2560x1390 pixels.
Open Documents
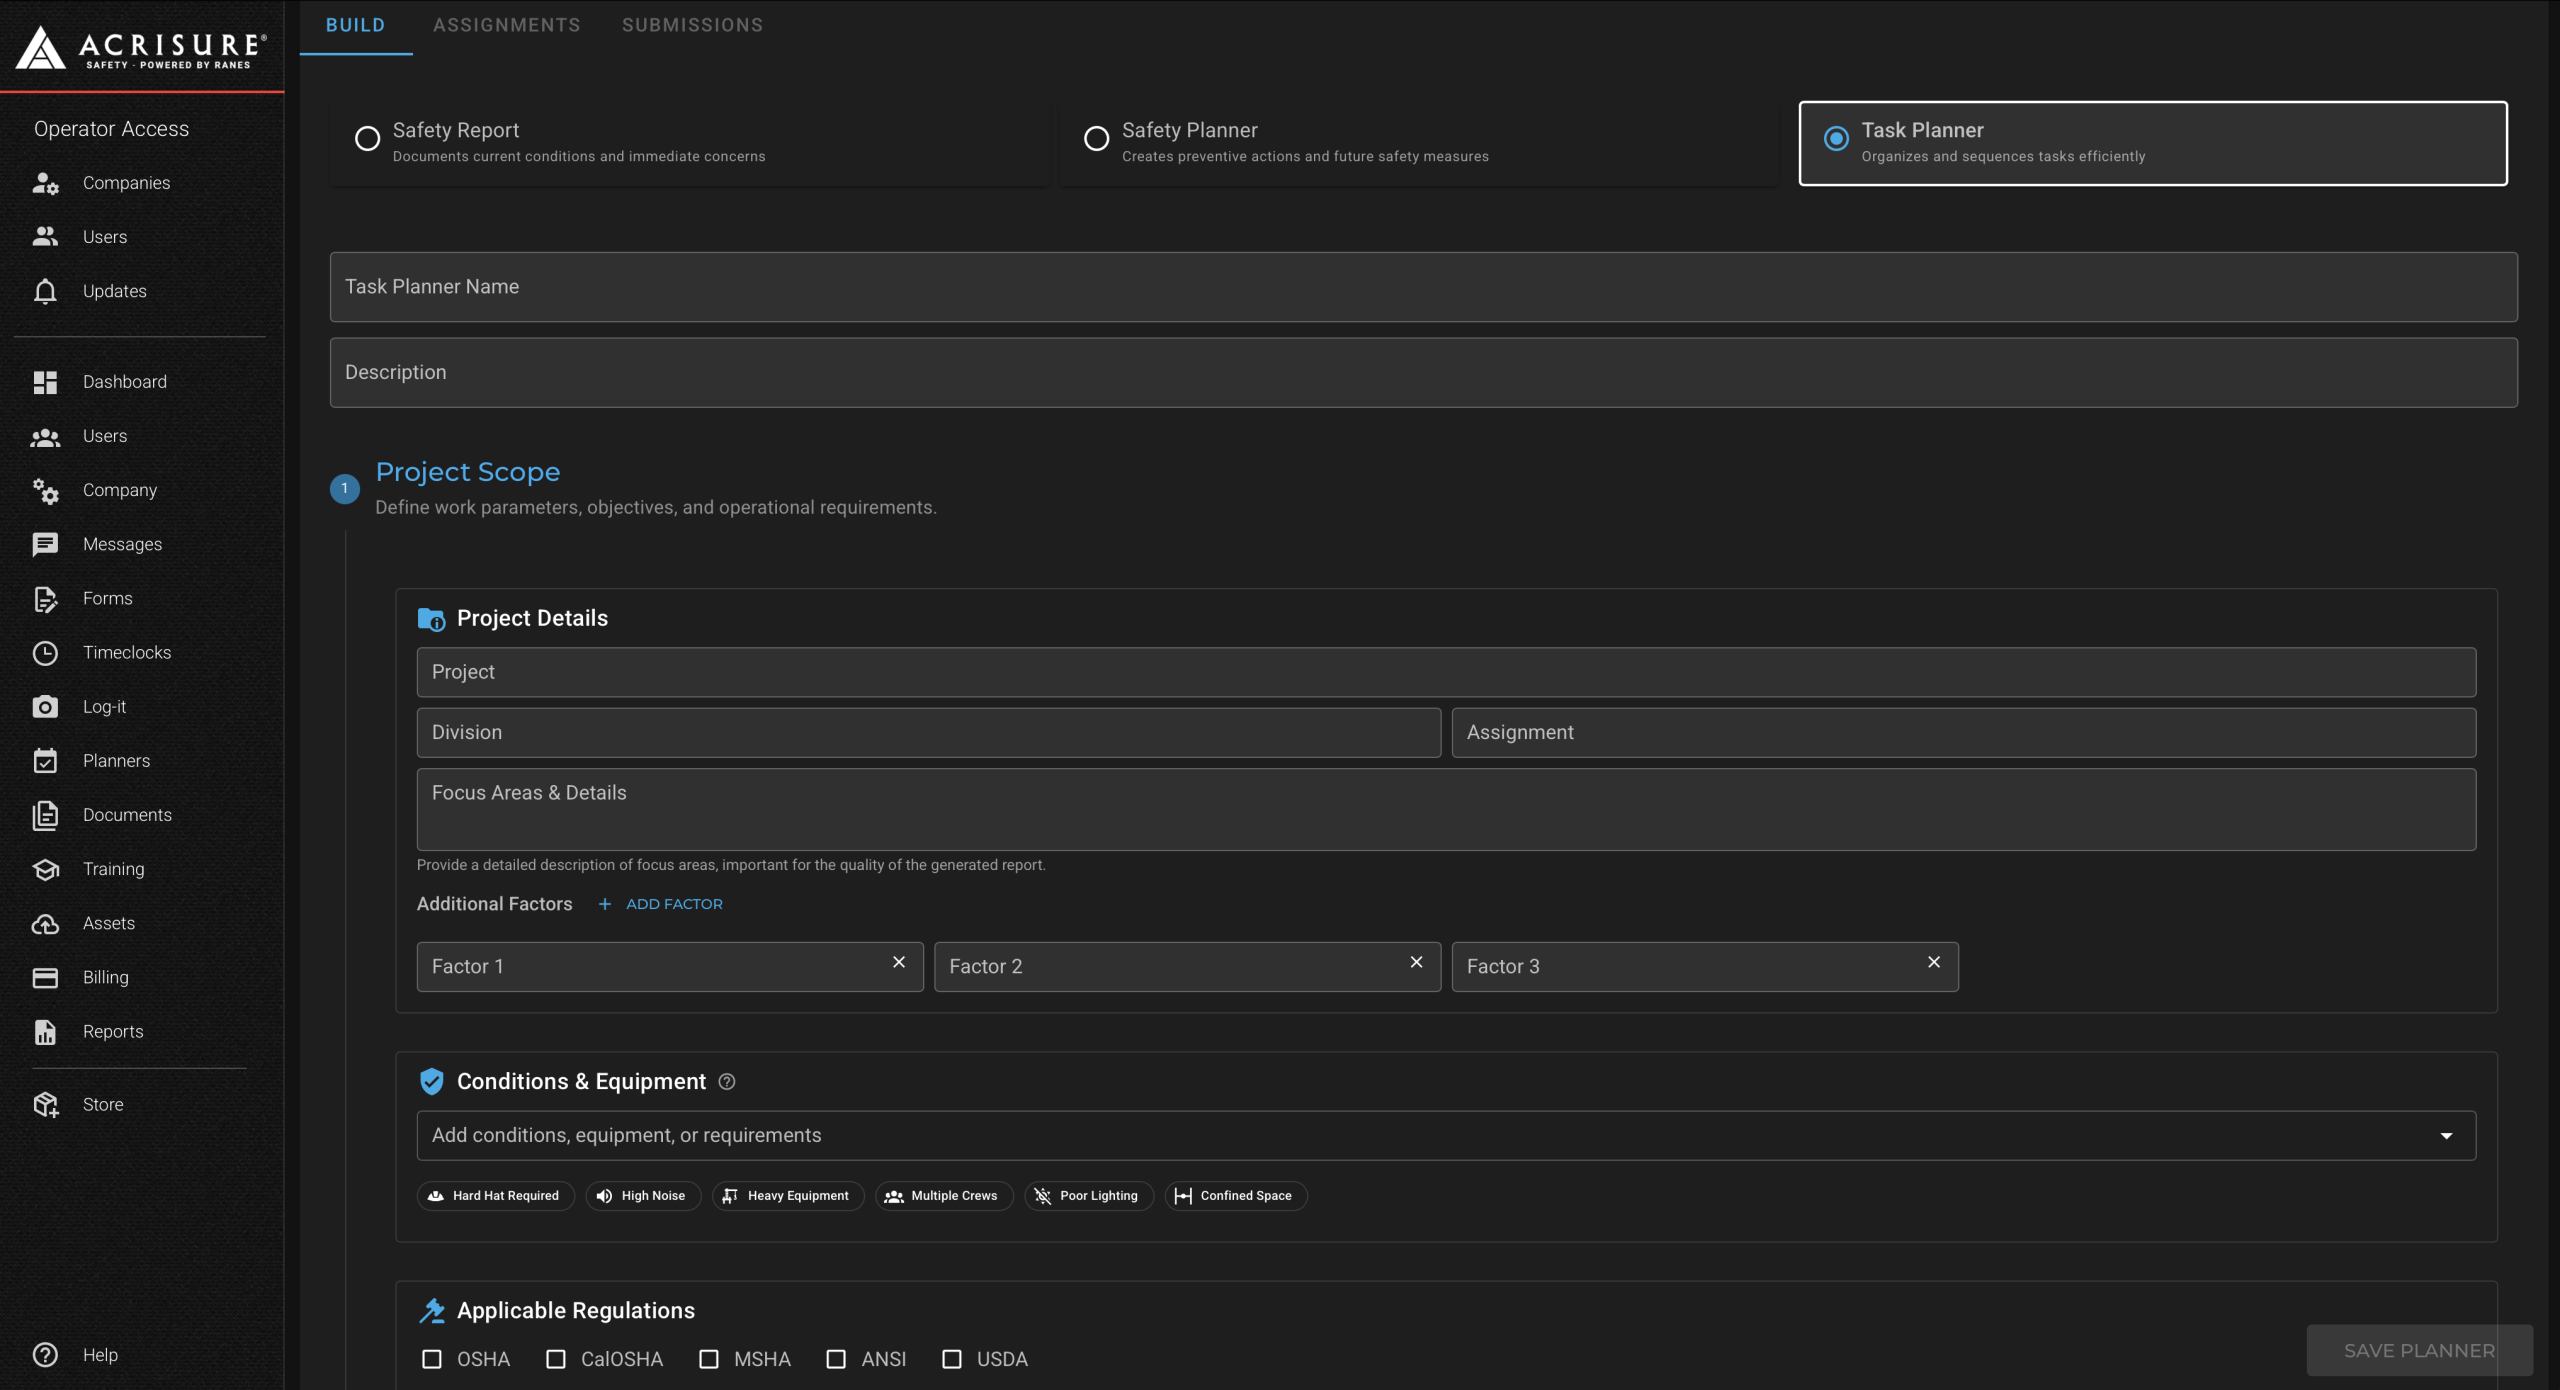[127, 815]
